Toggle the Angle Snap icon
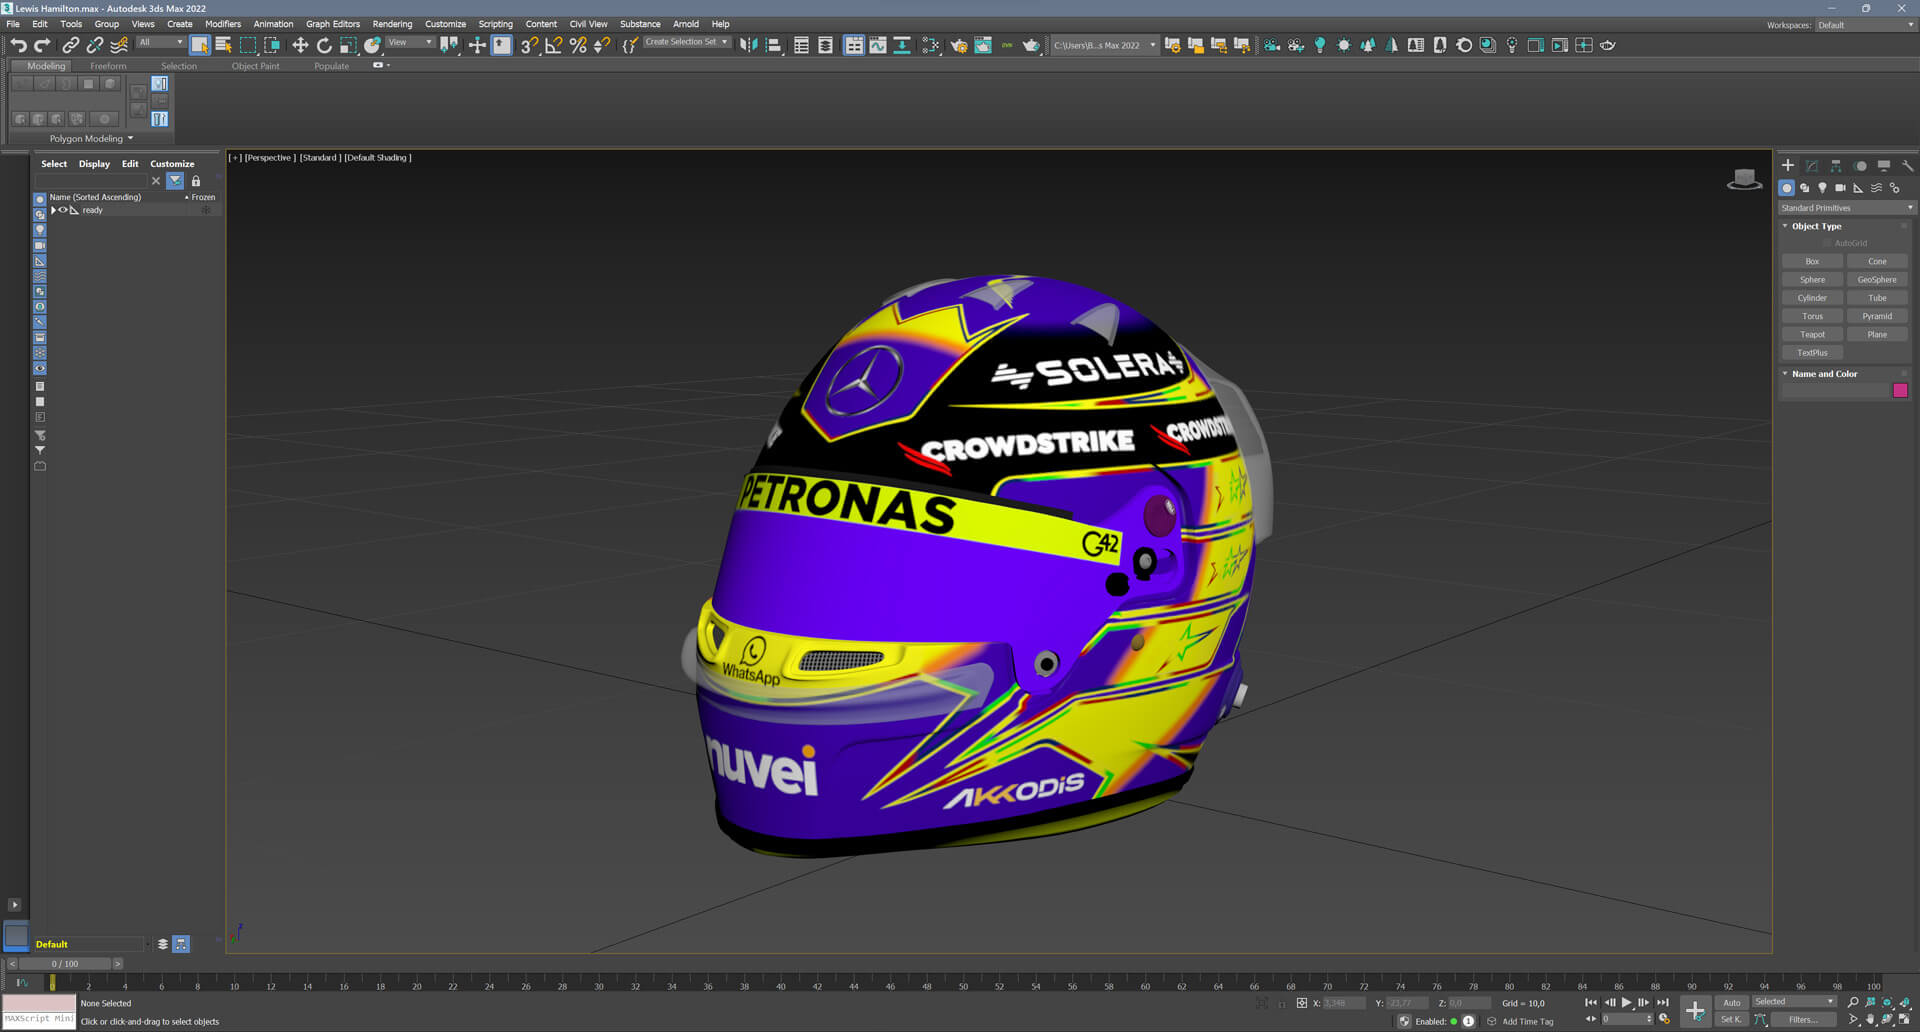1920x1032 pixels. [x=554, y=45]
